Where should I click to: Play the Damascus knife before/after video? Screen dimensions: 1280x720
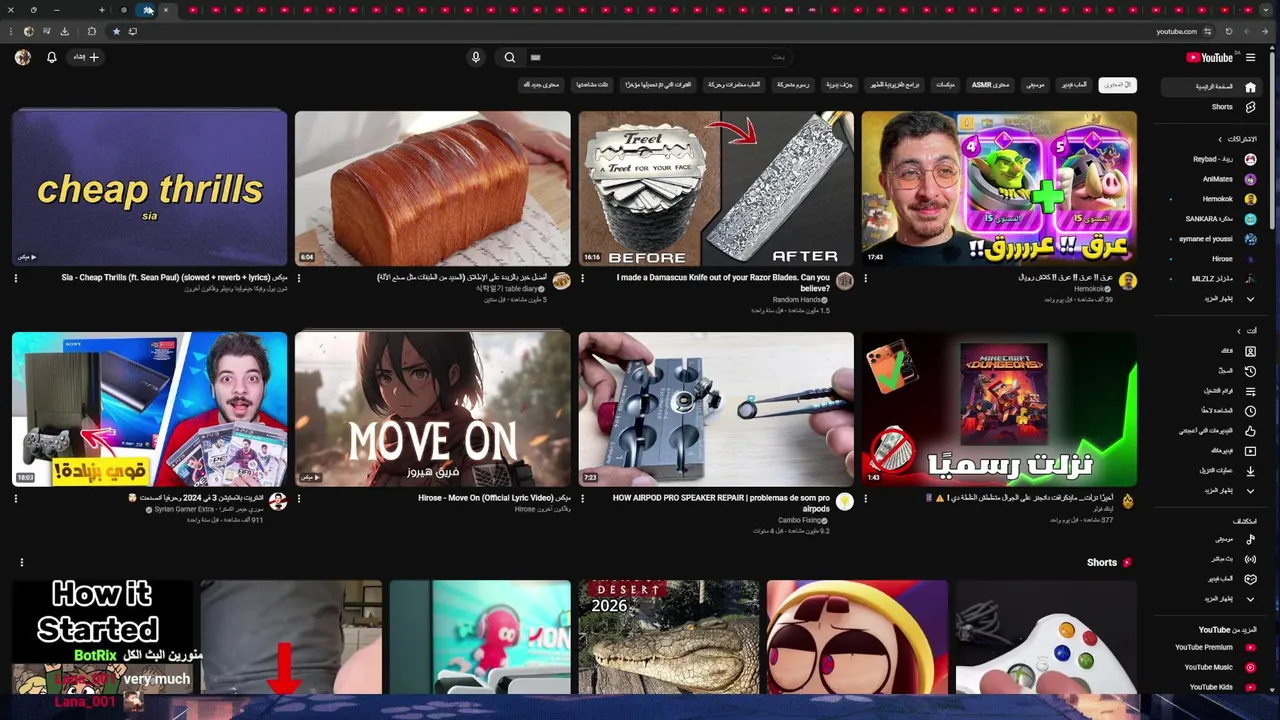[x=716, y=188]
